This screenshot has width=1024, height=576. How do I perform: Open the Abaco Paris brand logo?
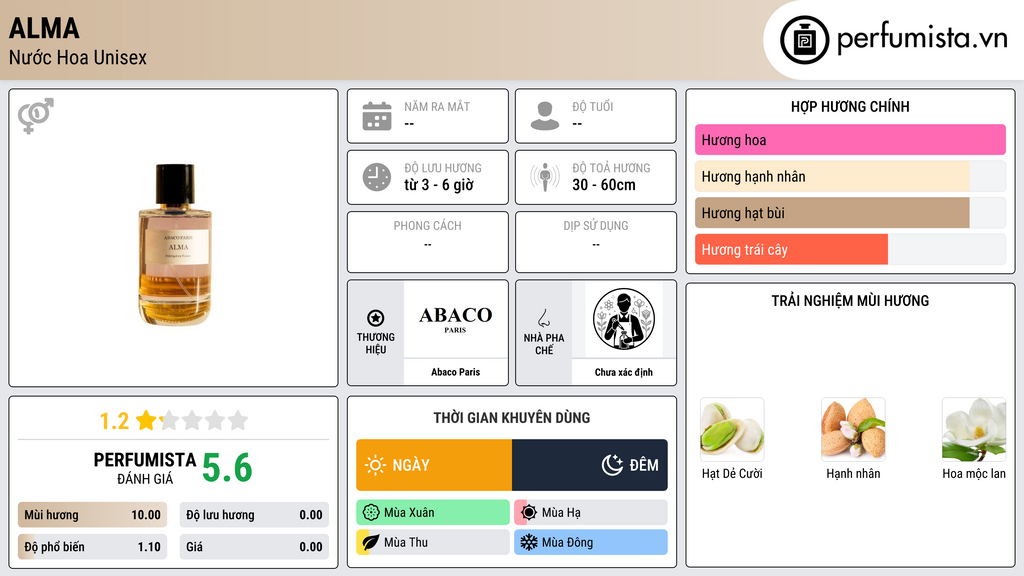pyautogui.click(x=456, y=319)
